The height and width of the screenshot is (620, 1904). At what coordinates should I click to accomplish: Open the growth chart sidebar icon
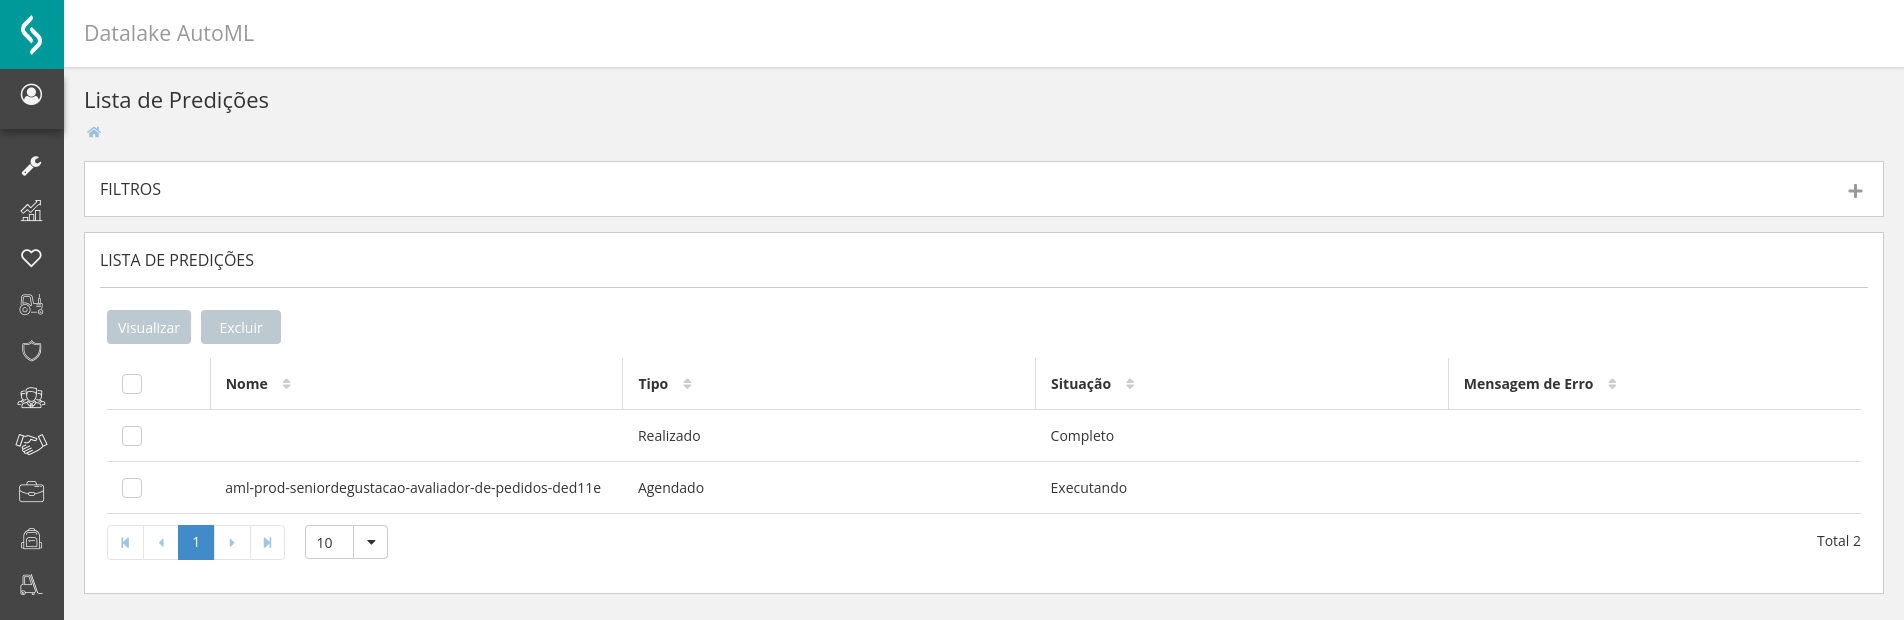click(x=31, y=211)
